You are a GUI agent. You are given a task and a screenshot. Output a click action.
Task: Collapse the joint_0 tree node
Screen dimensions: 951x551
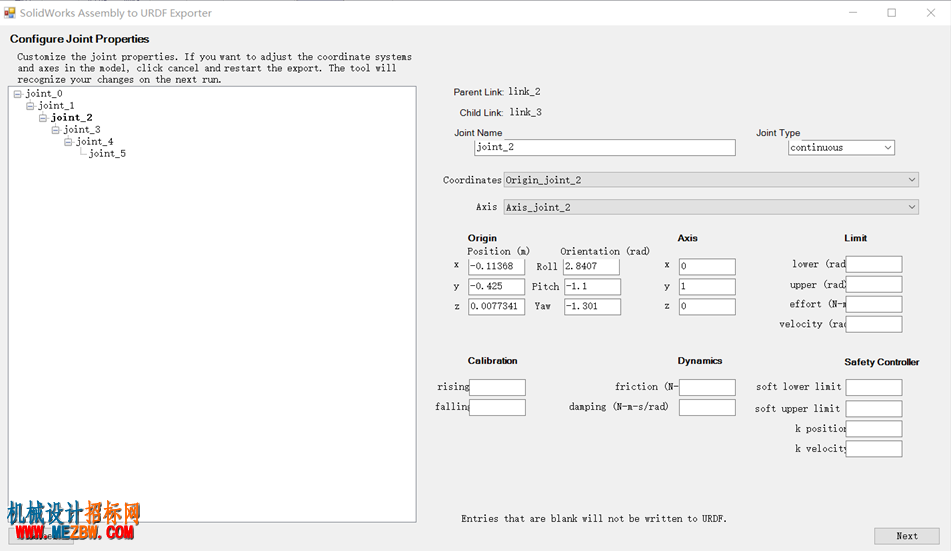pyautogui.click(x=18, y=94)
